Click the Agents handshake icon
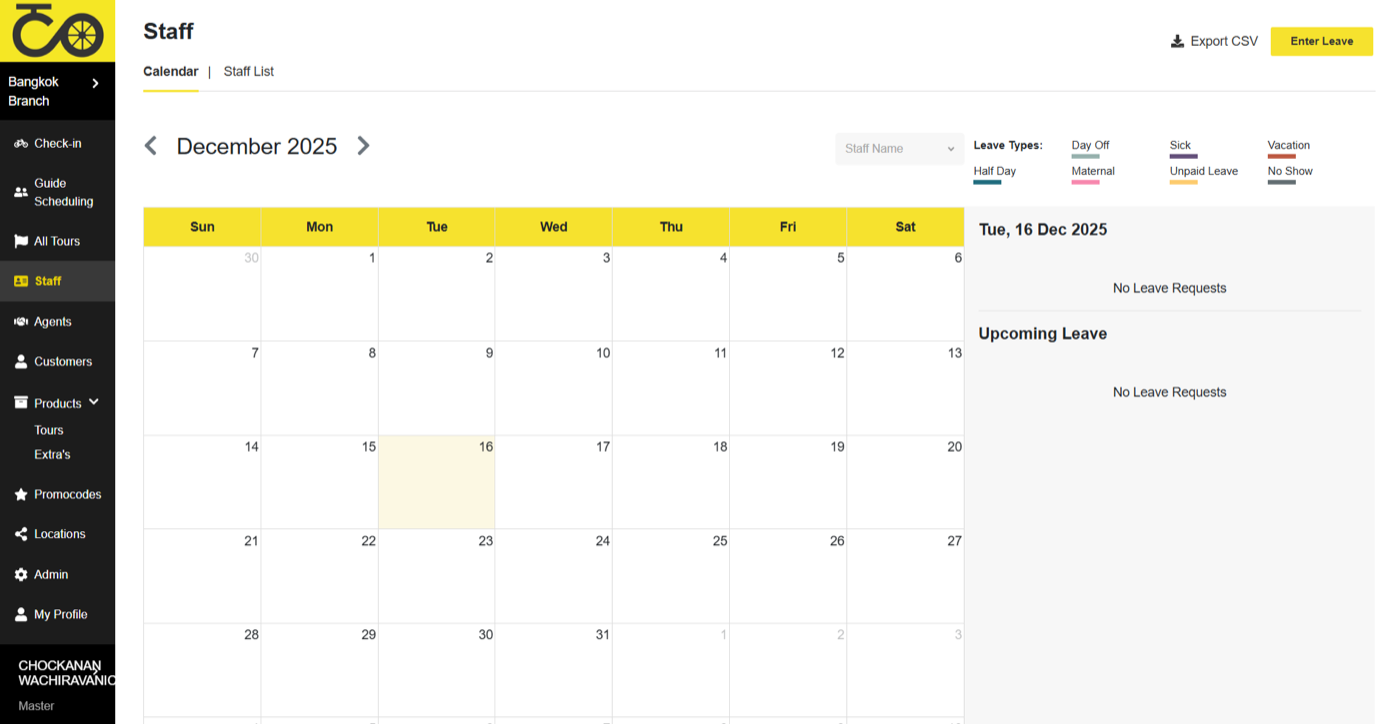1400x724 pixels. 21,322
